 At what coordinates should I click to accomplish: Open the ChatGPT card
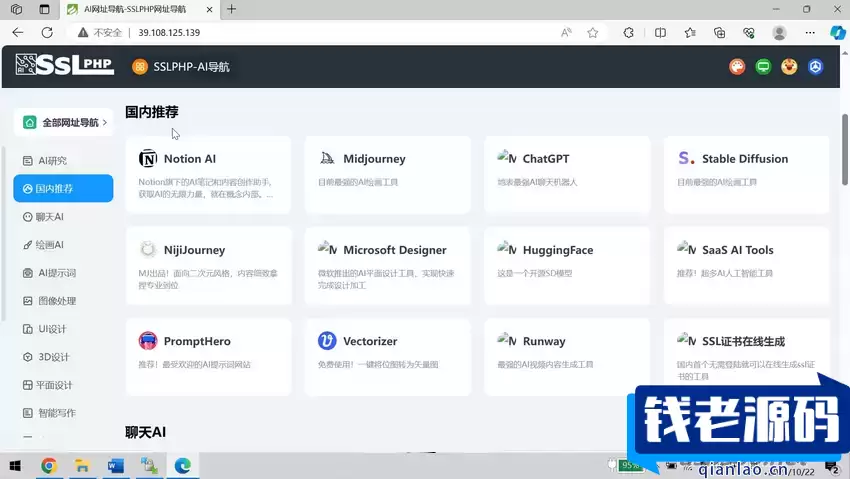pos(567,174)
